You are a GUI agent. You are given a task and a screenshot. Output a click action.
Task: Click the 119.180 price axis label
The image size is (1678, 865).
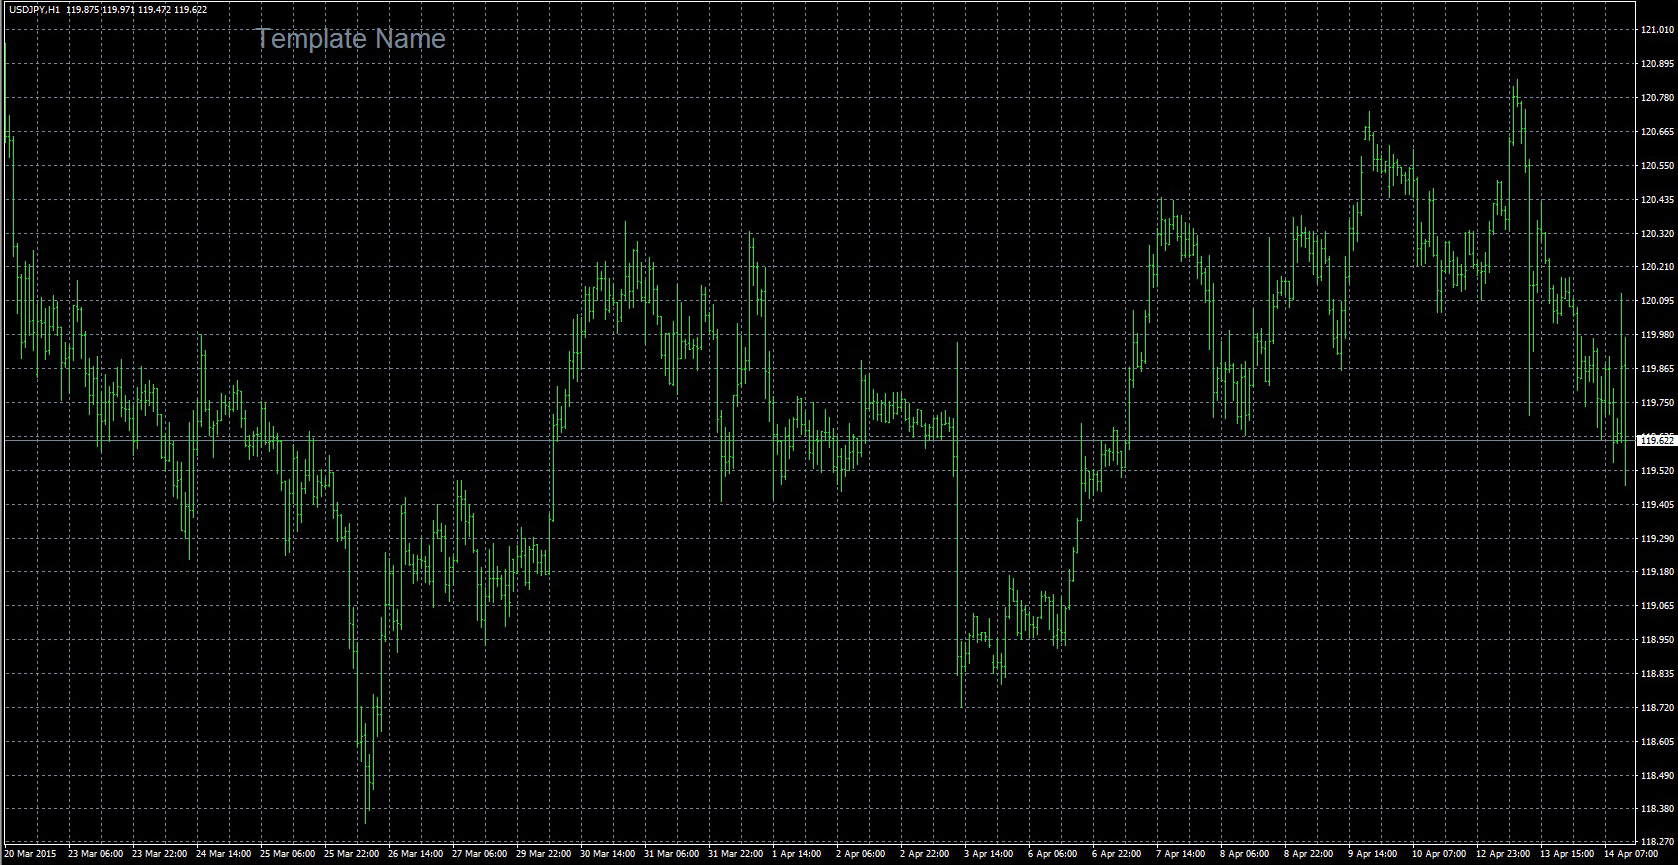click(x=1657, y=572)
